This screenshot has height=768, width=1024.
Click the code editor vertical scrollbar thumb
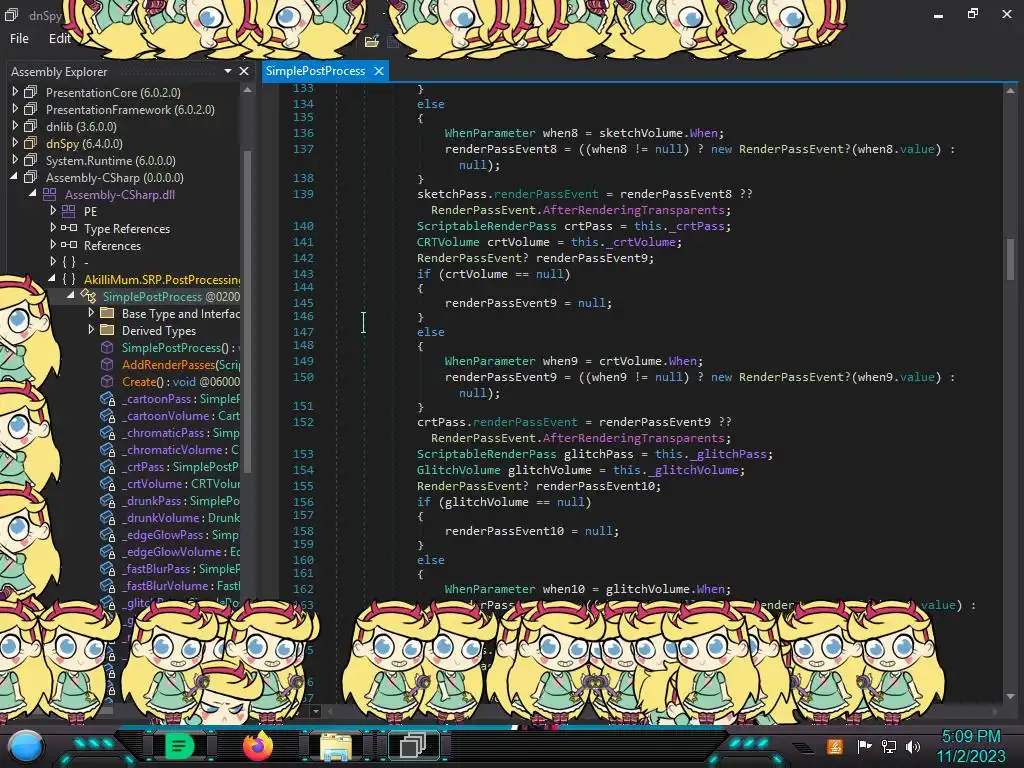pyautogui.click(x=1010, y=259)
